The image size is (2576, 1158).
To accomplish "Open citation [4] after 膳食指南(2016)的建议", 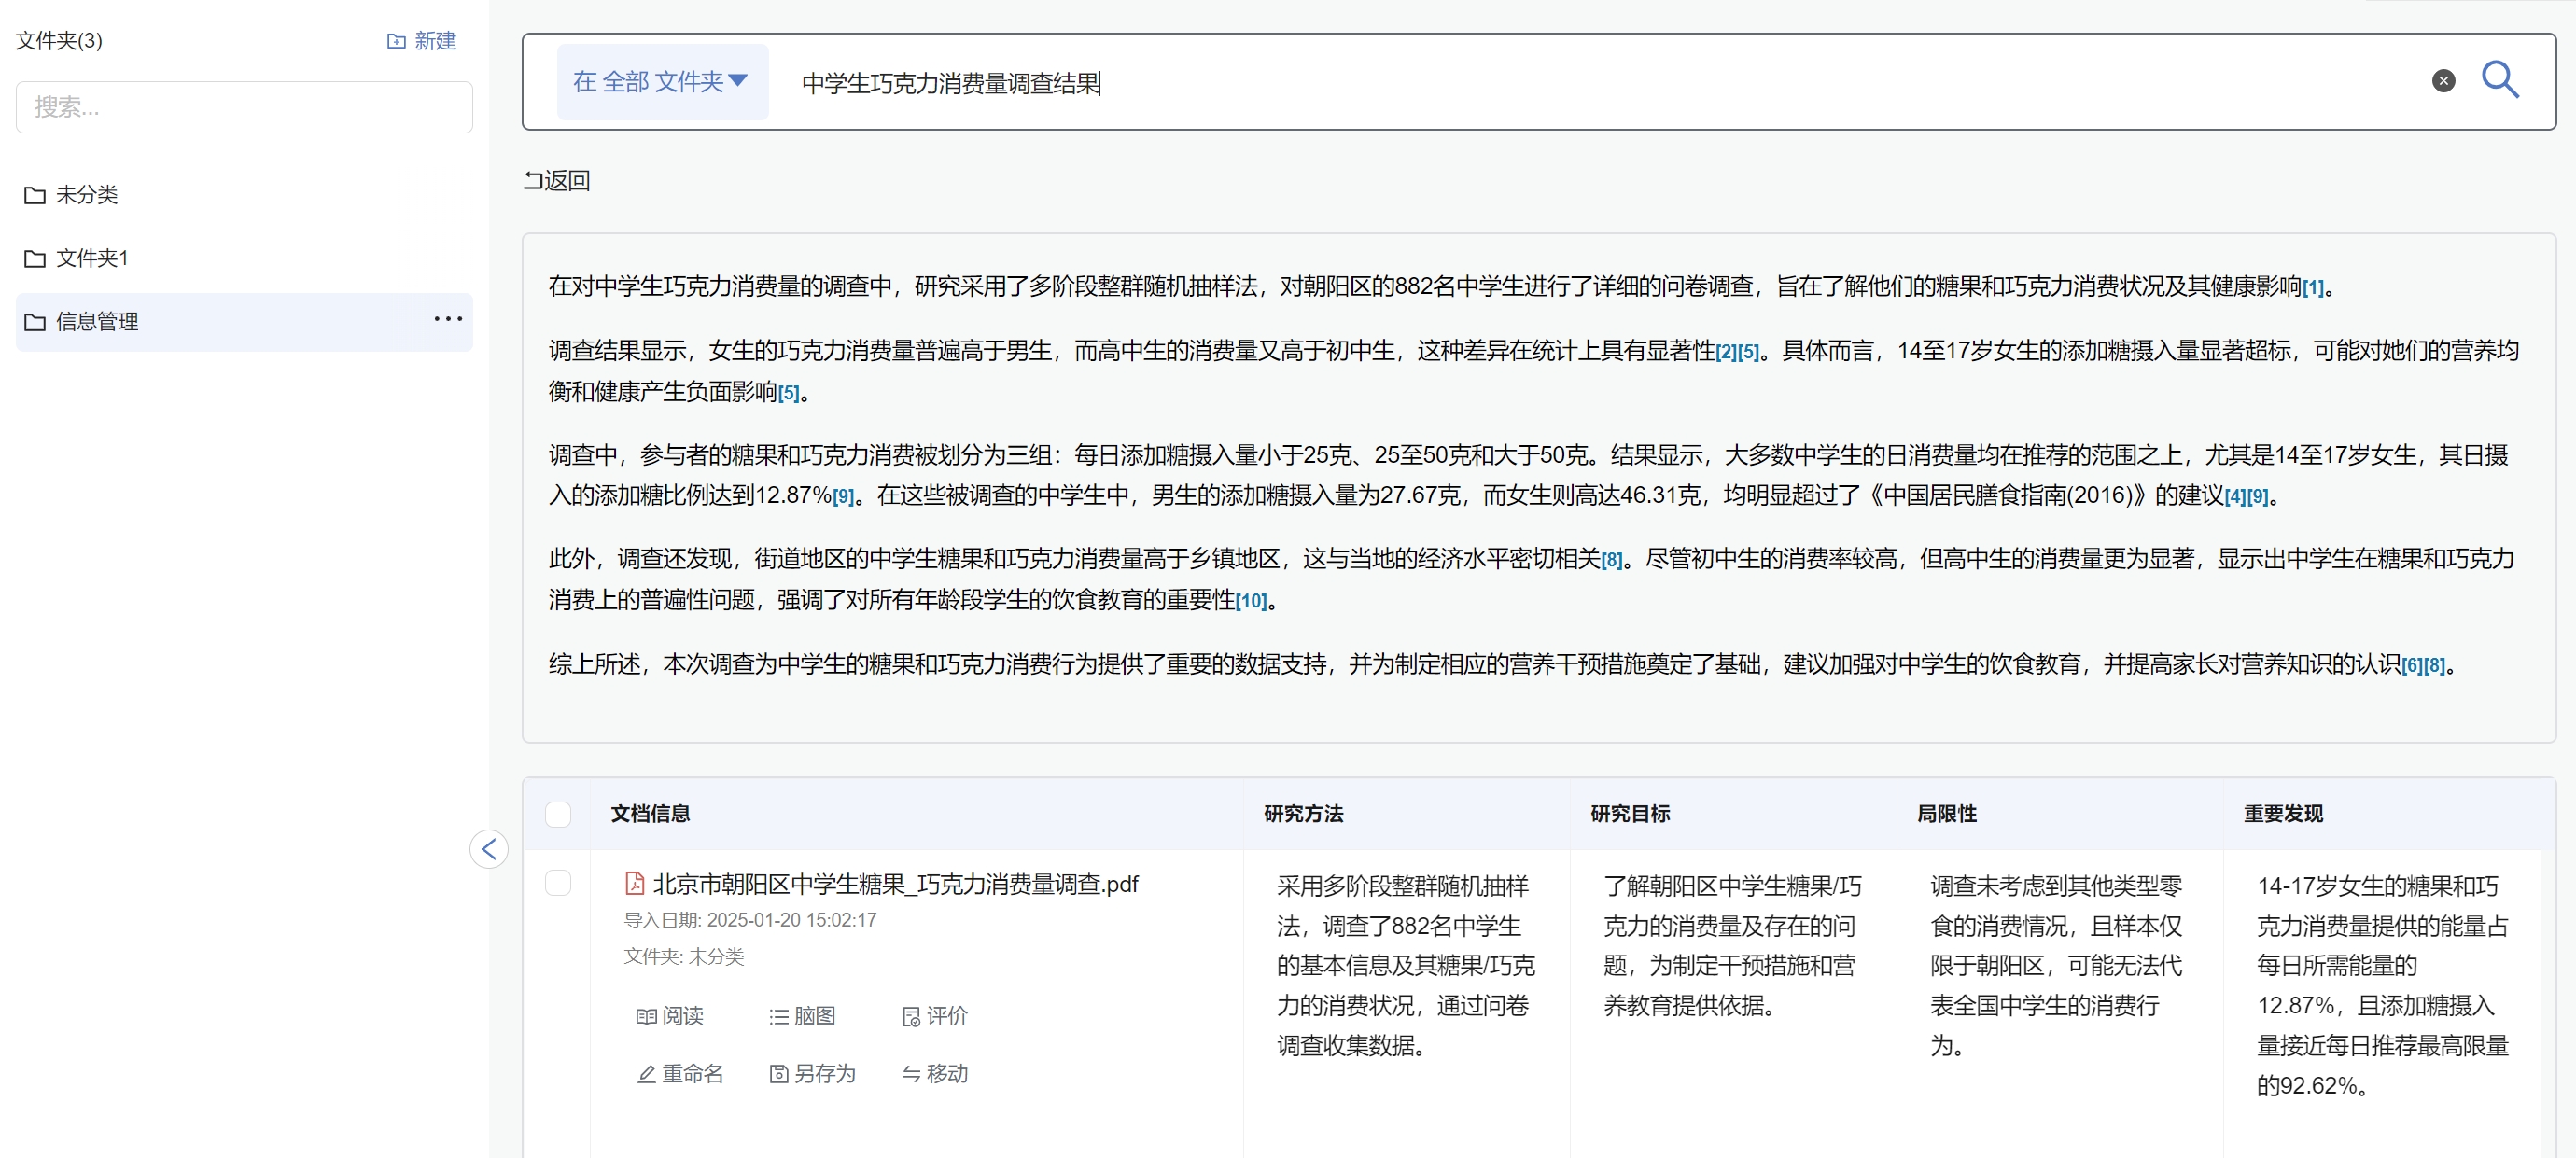I will point(2235,497).
